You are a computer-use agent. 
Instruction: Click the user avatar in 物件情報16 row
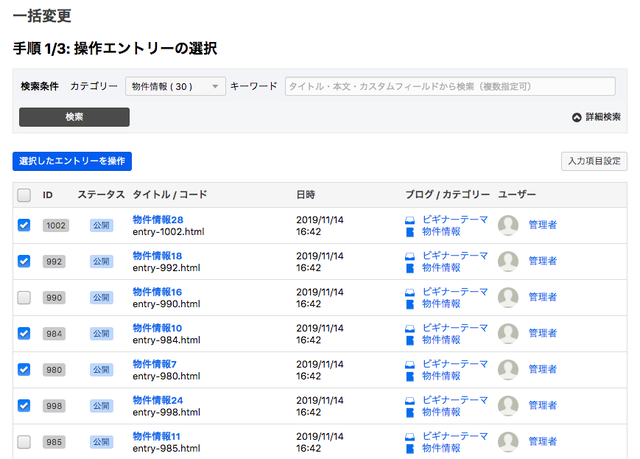click(x=508, y=297)
